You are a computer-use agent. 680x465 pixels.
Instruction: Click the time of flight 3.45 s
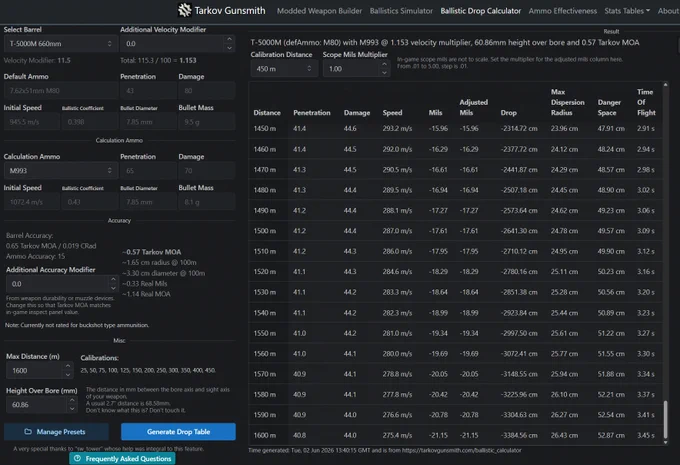pos(646,436)
